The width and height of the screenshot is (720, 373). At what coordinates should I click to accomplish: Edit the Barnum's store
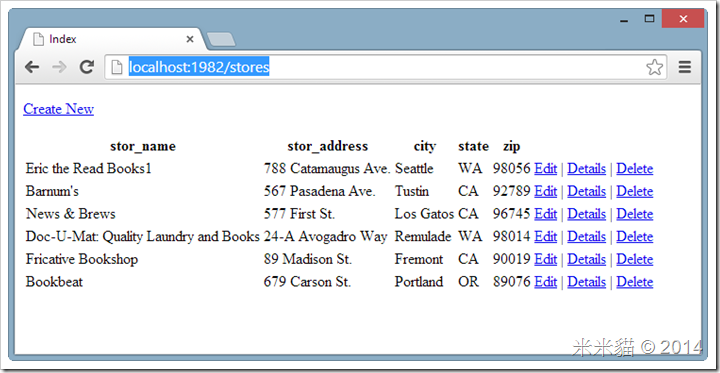pyautogui.click(x=546, y=191)
